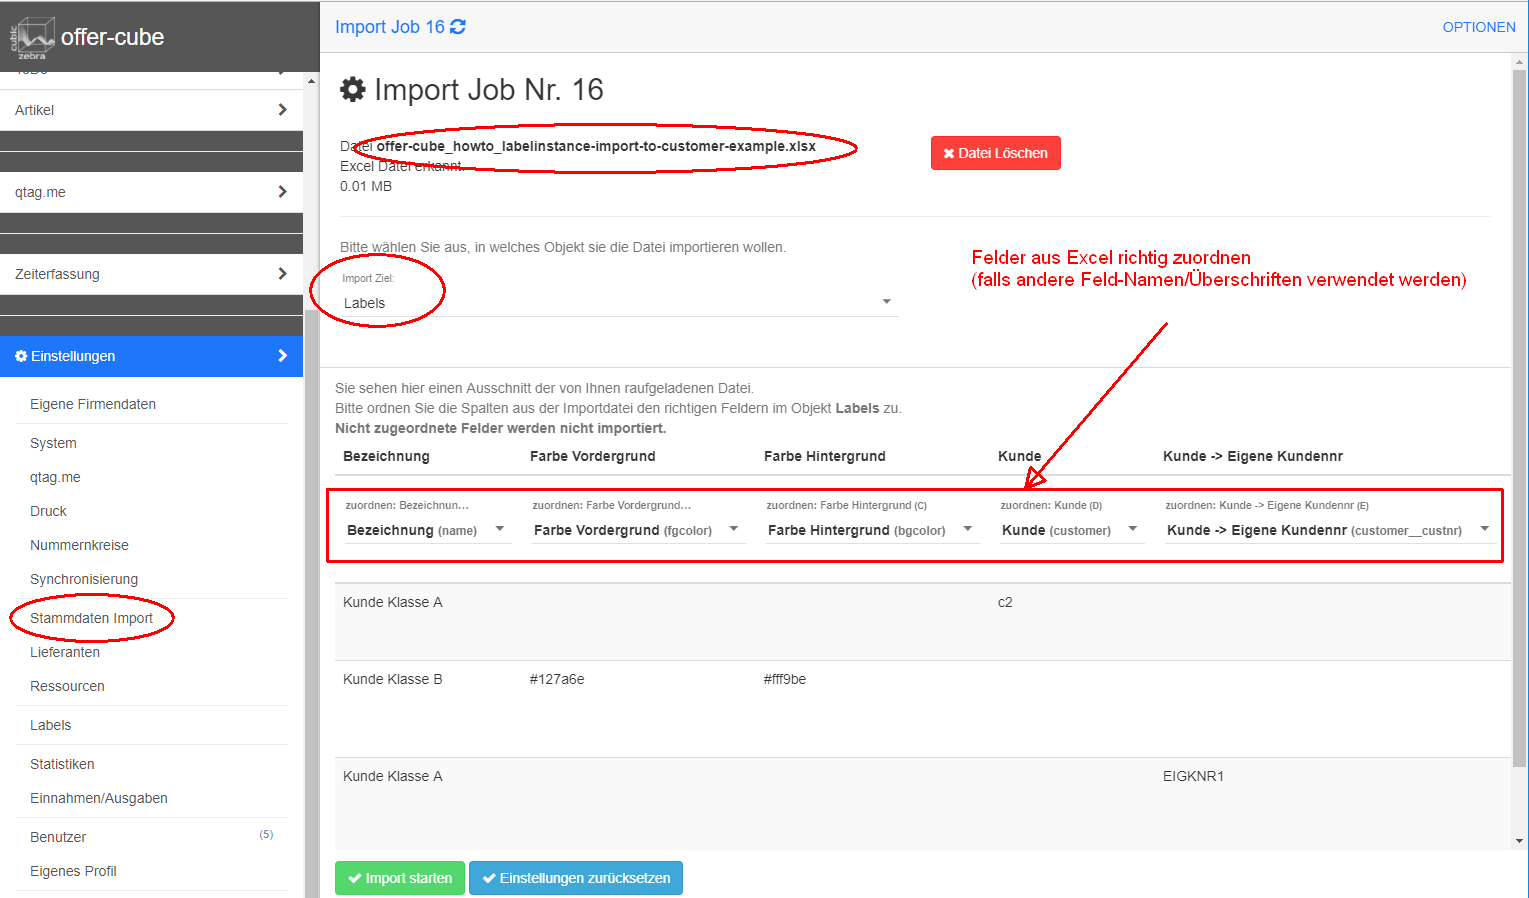Click the main content scrollbar up arrow
This screenshot has width=1529, height=898.
(1520, 61)
